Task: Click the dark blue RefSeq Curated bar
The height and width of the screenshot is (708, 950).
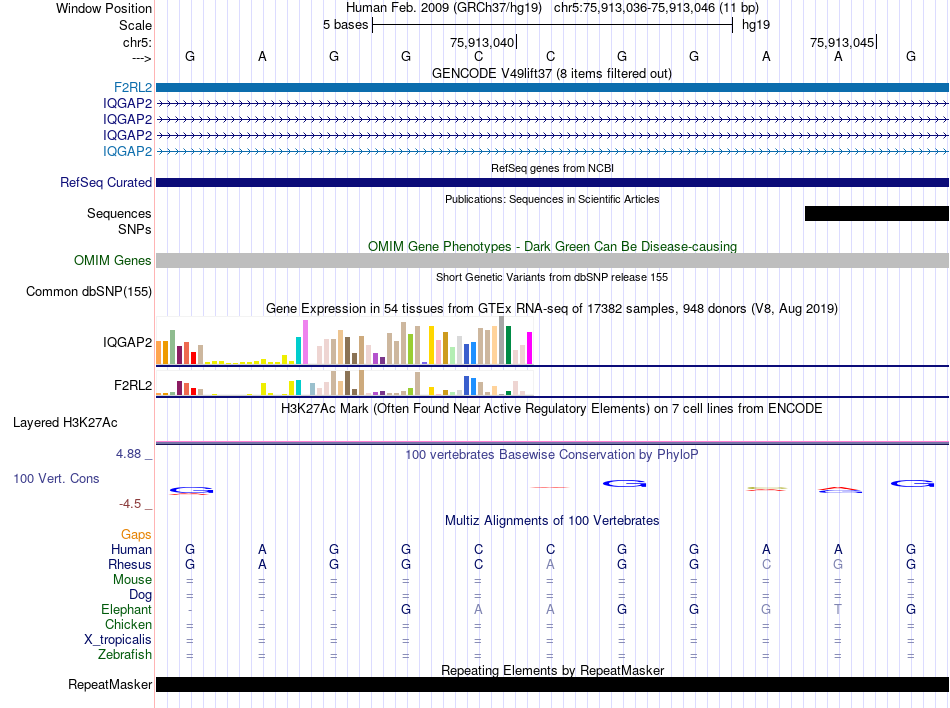Action: [552, 182]
